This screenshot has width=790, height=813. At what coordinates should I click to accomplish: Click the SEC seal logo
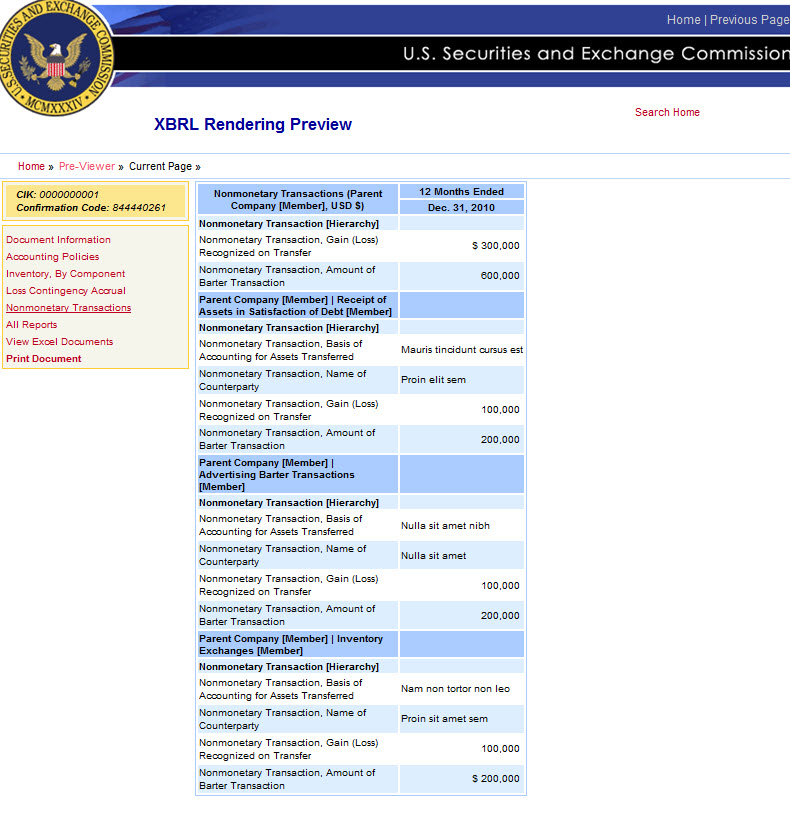pyautogui.click(x=54, y=56)
